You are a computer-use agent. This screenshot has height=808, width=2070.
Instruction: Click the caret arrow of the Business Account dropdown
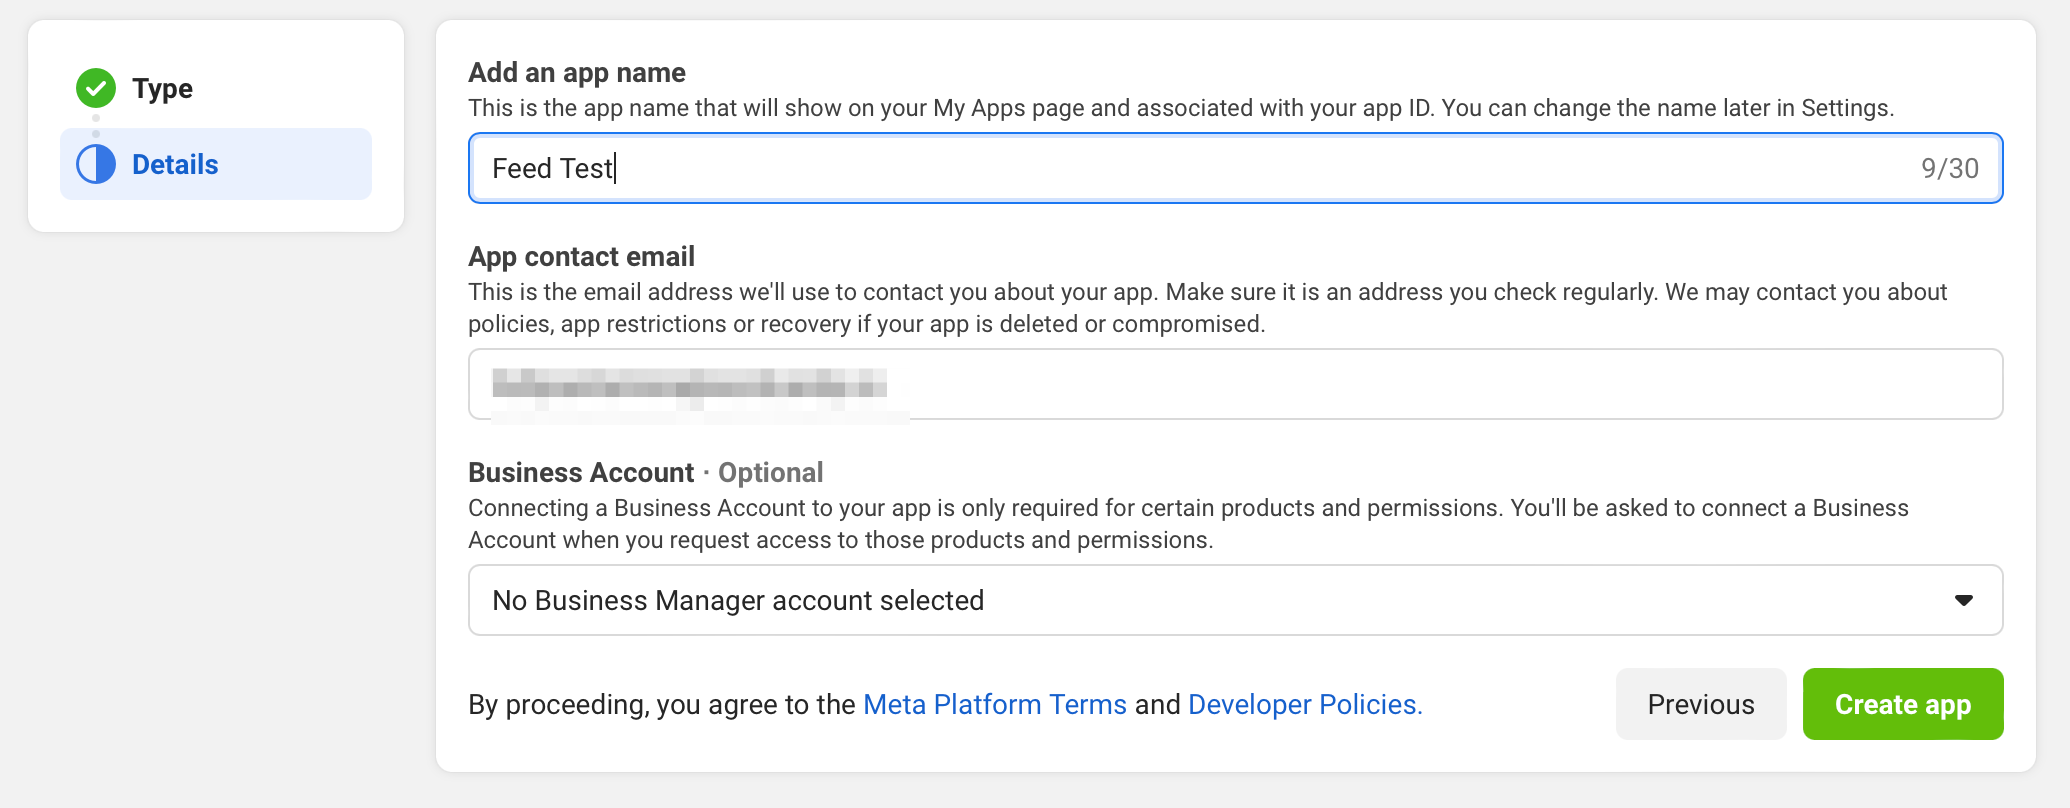point(1963,600)
